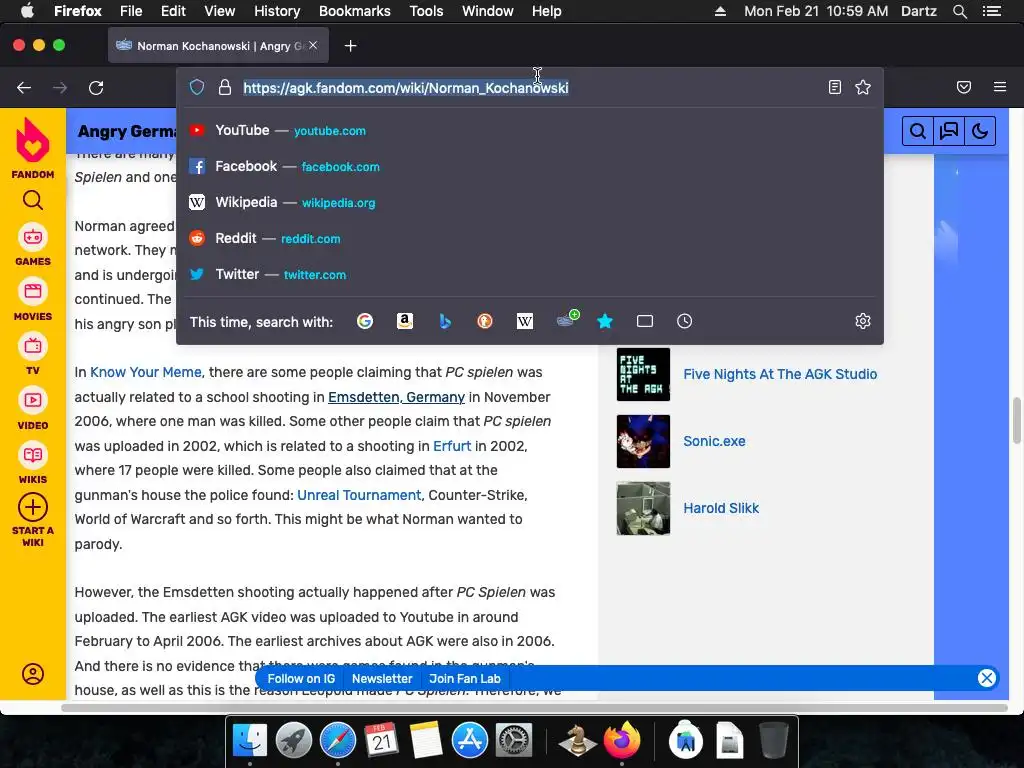The image size is (1024, 768).
Task: Close the Norman Kochanowski tab
Action: coord(313,45)
